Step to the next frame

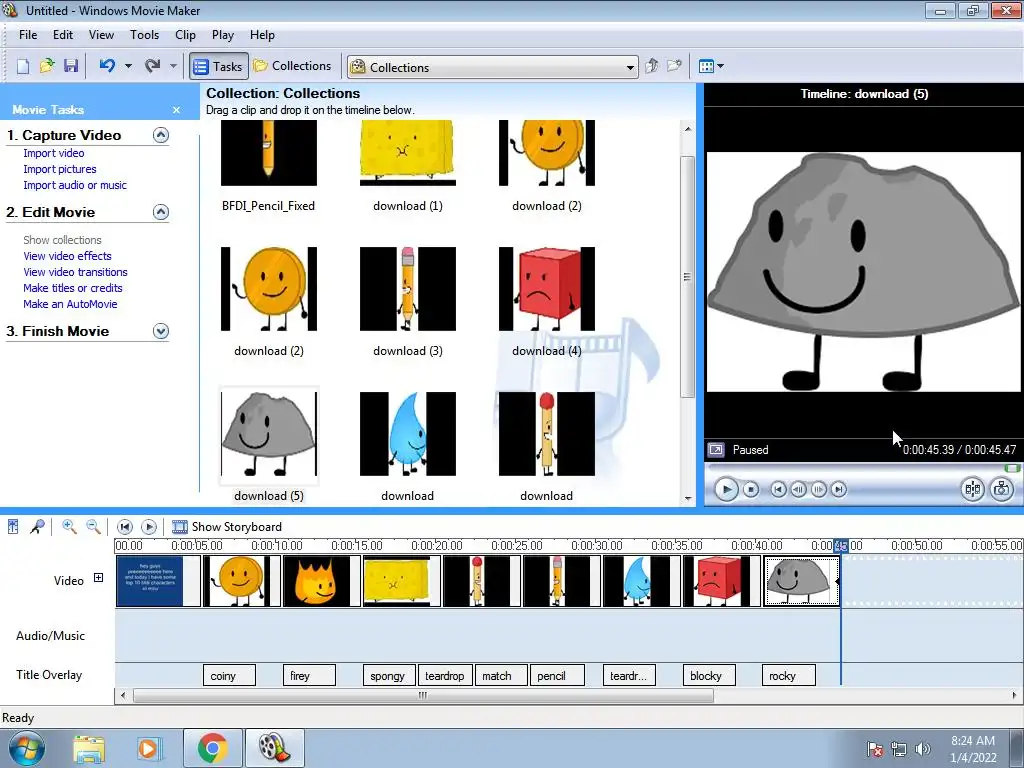point(818,489)
